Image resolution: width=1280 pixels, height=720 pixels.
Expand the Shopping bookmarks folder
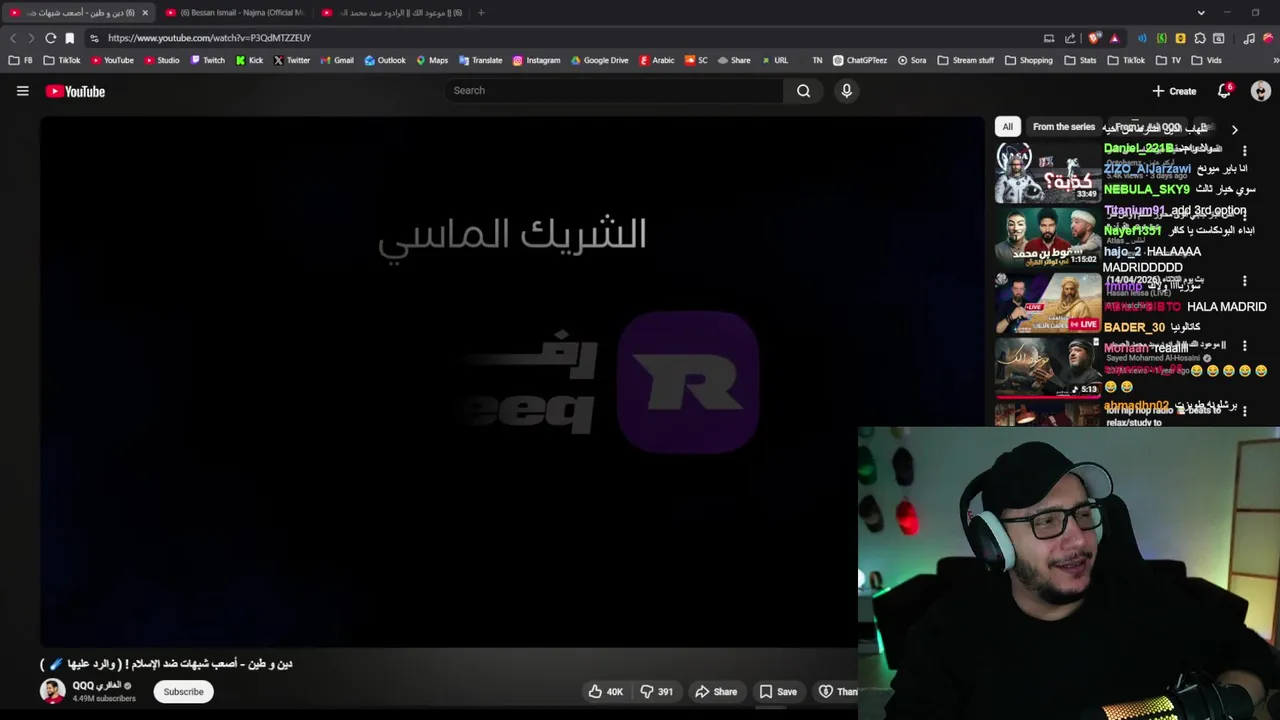click(1028, 60)
